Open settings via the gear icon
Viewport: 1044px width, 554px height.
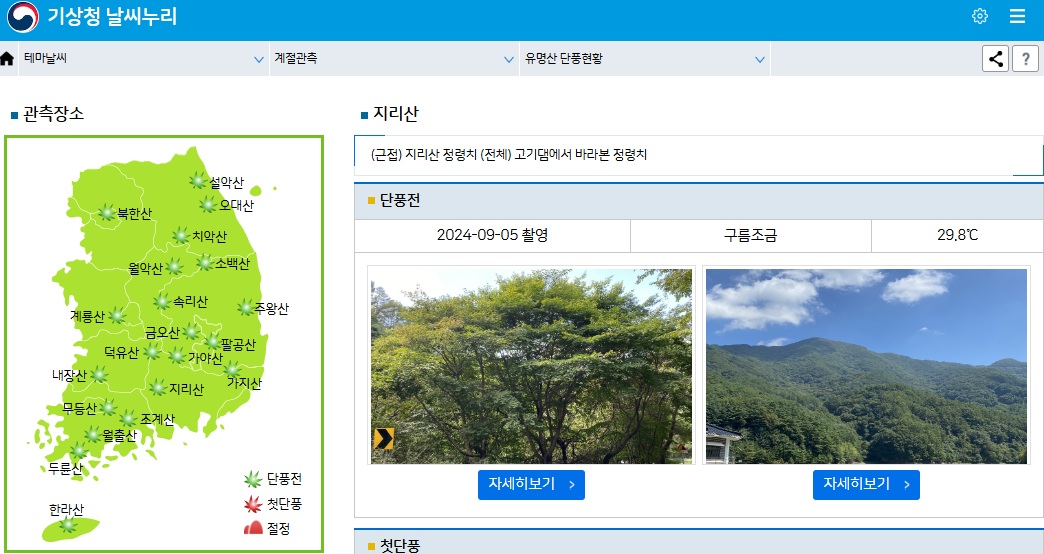[979, 16]
